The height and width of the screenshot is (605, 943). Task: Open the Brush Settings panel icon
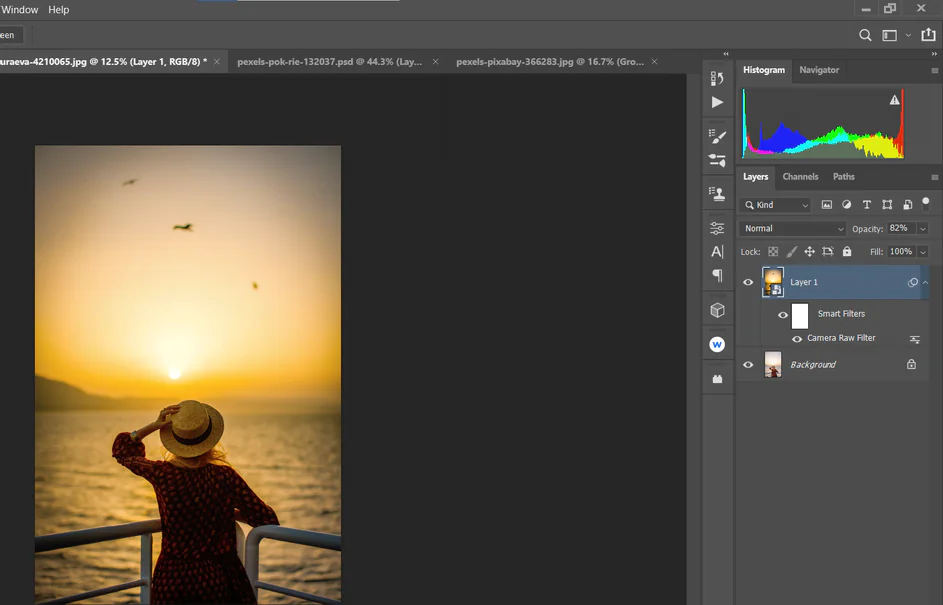coord(717,136)
